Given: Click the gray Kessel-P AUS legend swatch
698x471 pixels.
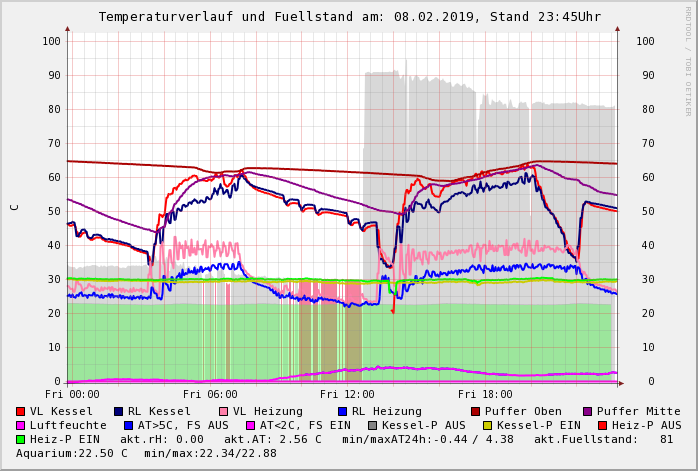Looking at the screenshot, I should click(x=372, y=425).
